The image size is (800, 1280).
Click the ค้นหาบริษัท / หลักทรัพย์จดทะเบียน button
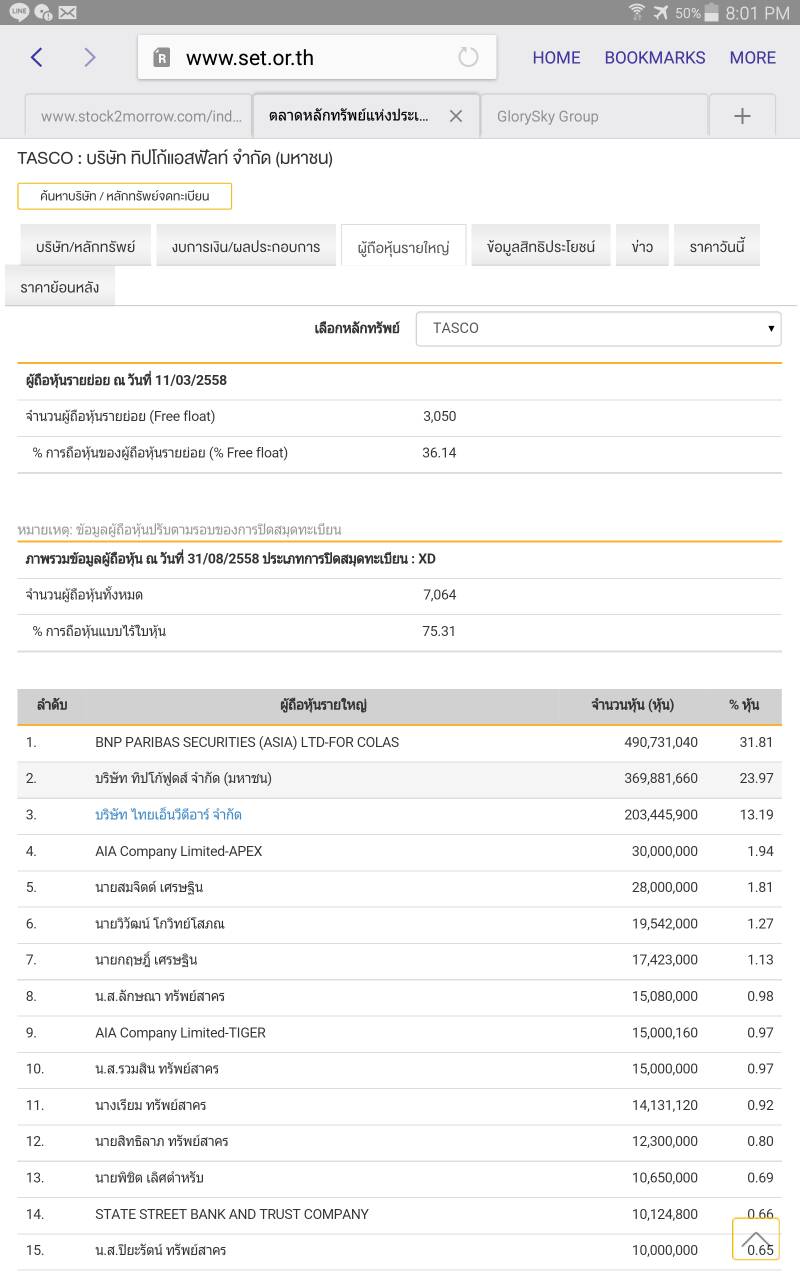pos(124,196)
